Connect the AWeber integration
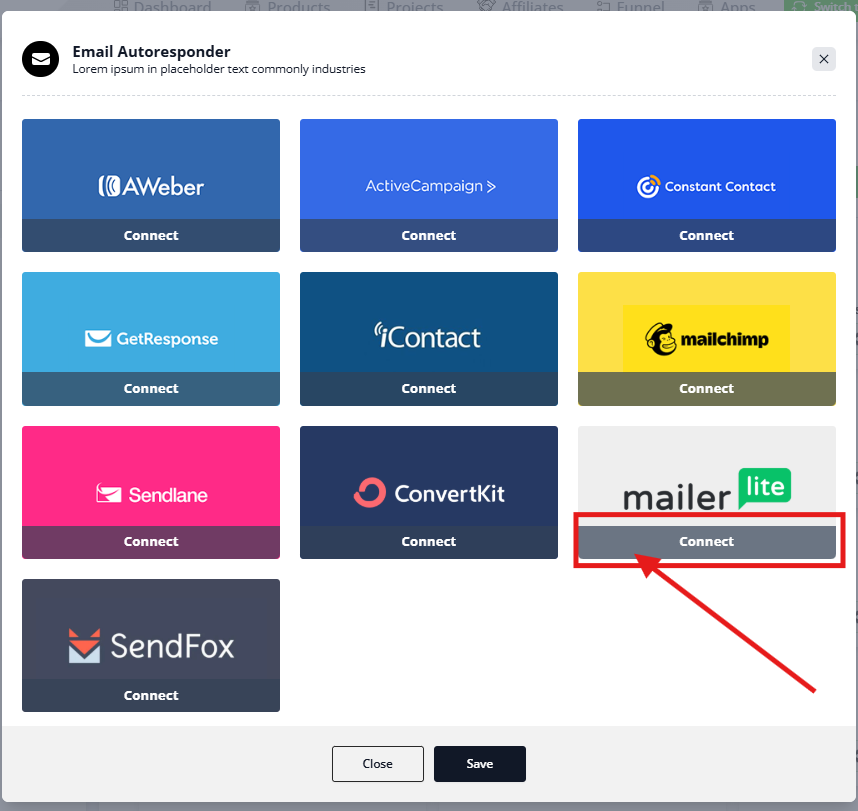This screenshot has height=811, width=858. coord(150,235)
